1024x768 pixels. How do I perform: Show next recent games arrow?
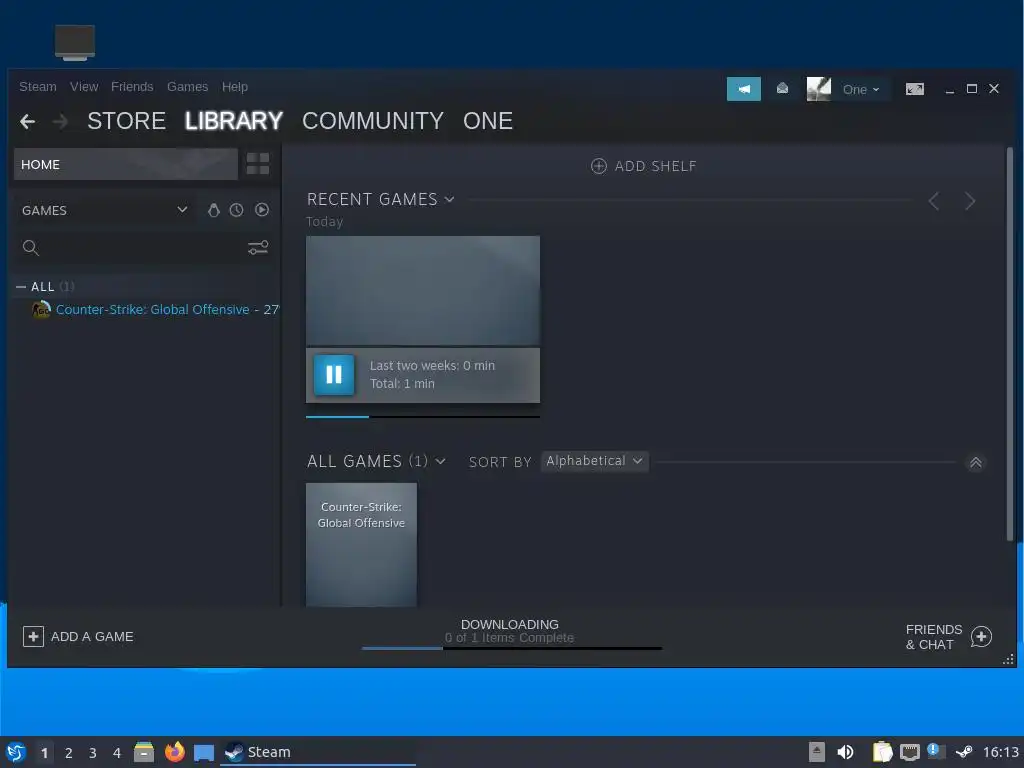970,201
